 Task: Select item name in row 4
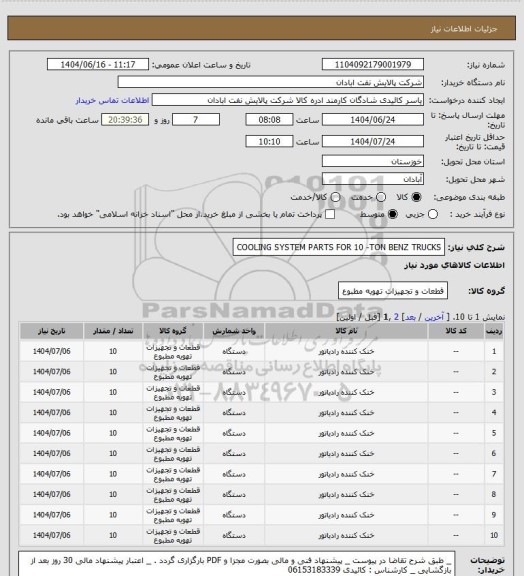pos(346,413)
